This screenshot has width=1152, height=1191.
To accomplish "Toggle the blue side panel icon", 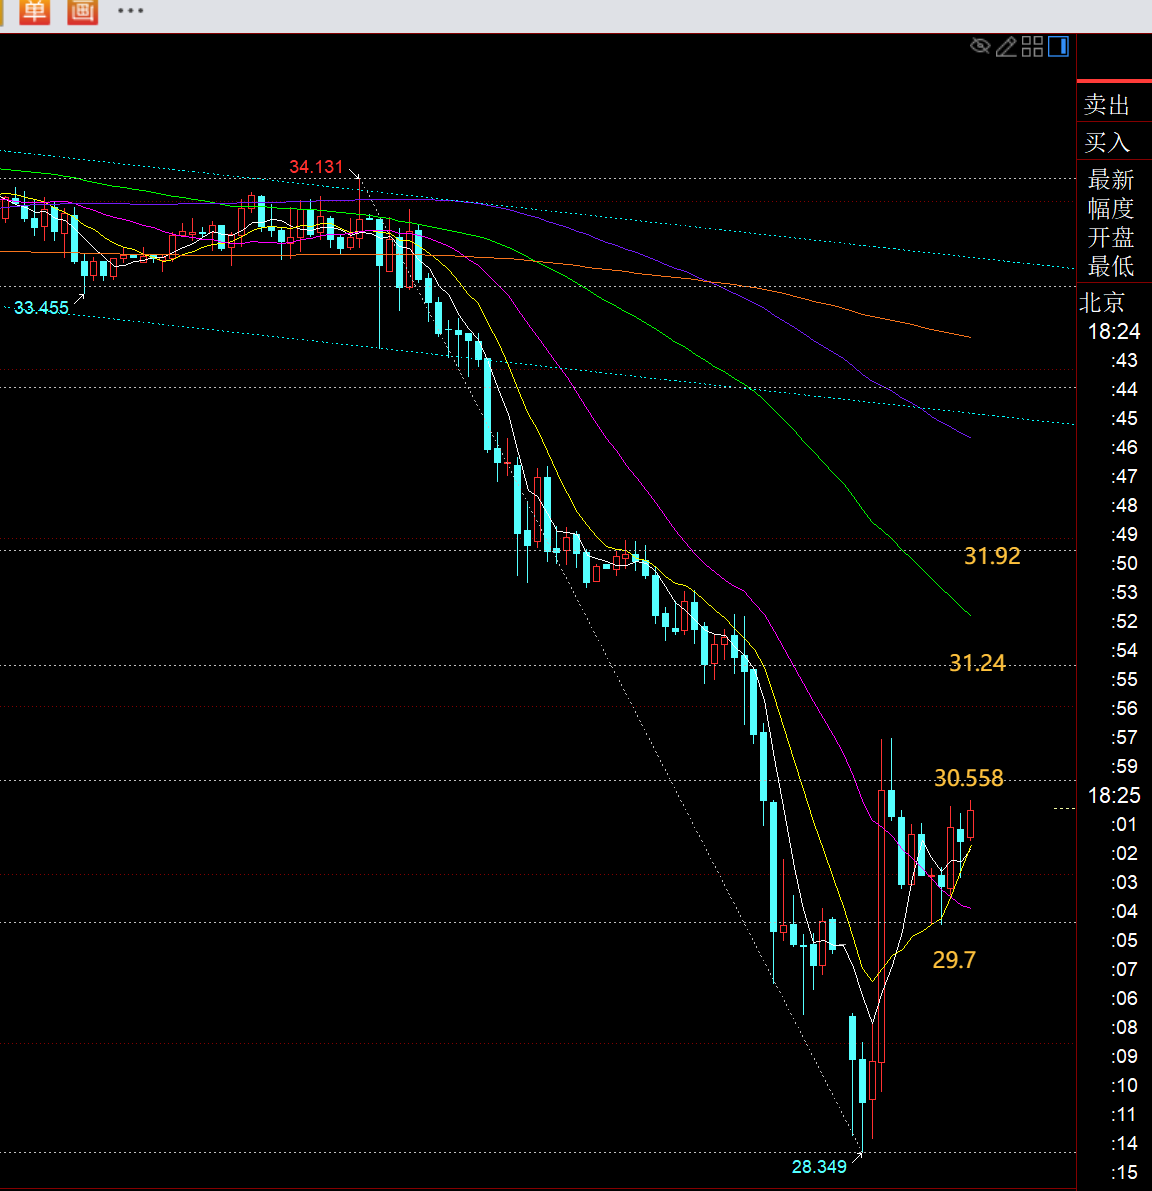I will 1058,46.
